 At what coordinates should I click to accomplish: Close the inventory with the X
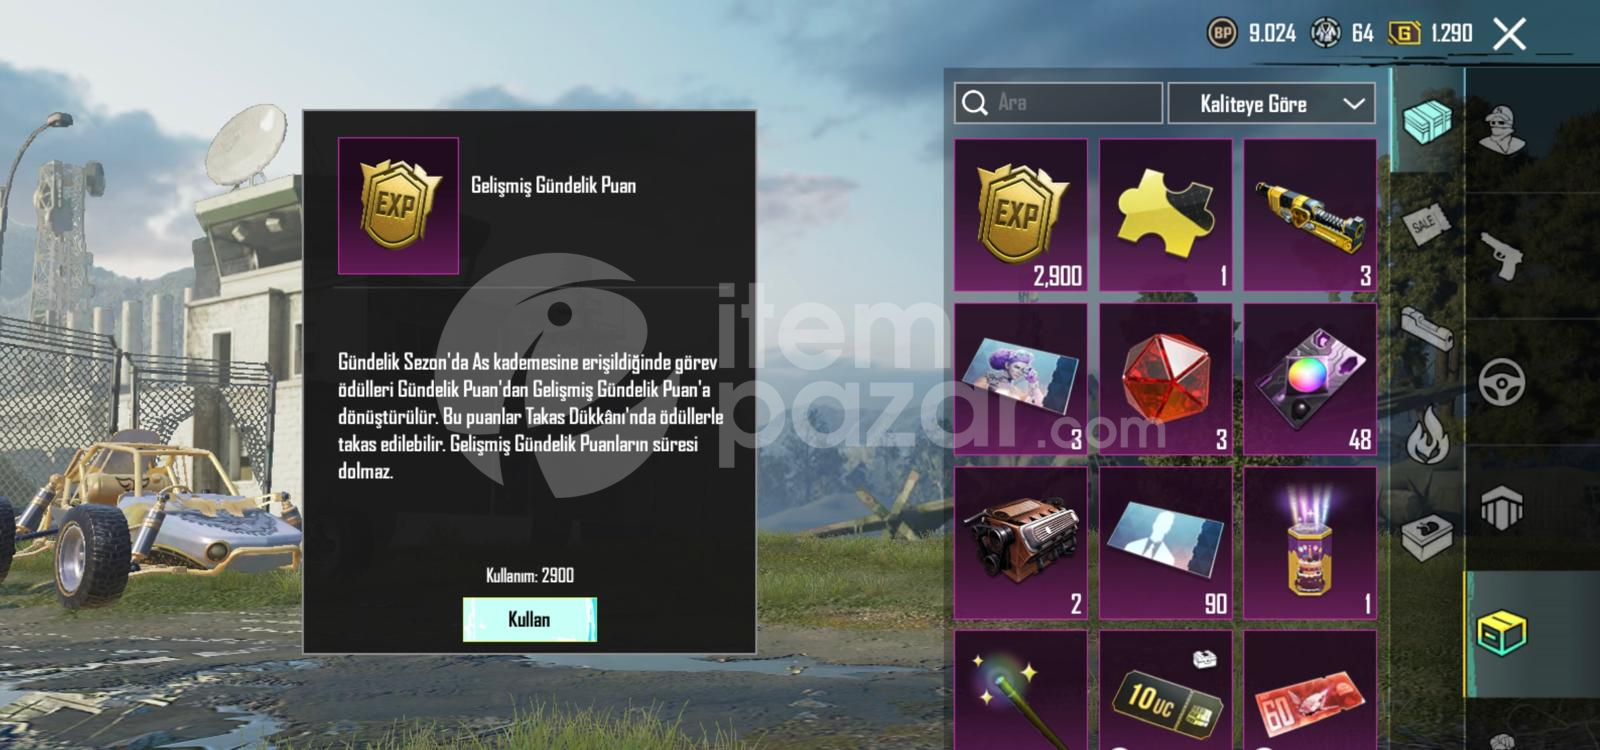1510,33
